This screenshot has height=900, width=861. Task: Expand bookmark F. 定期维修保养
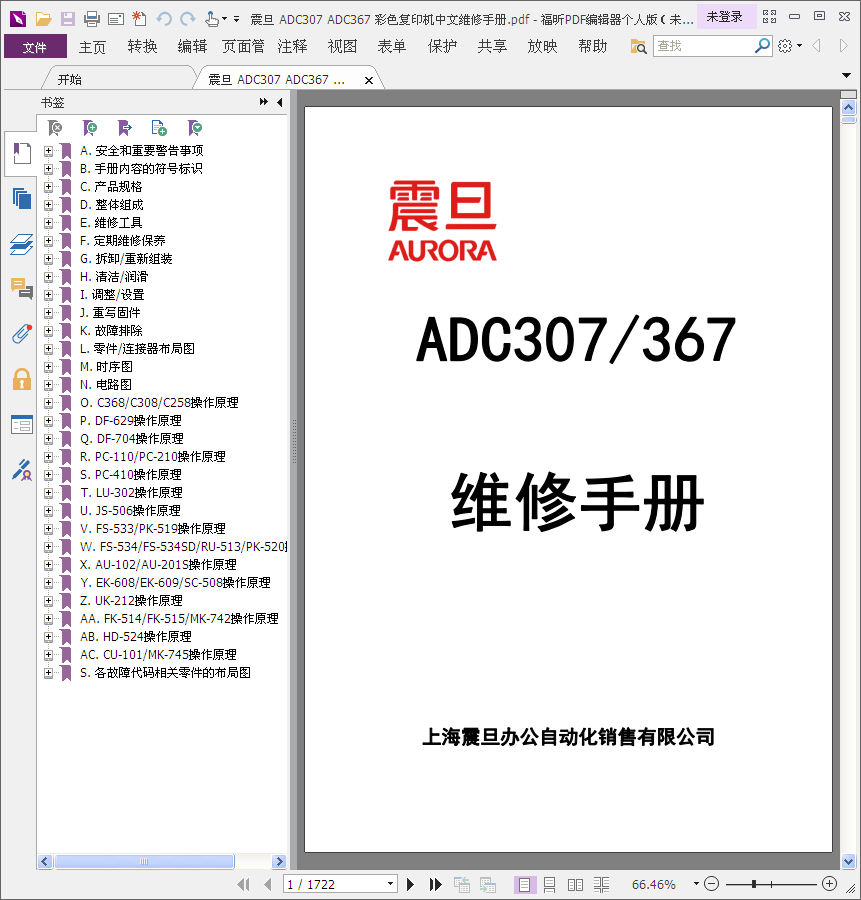pos(49,241)
